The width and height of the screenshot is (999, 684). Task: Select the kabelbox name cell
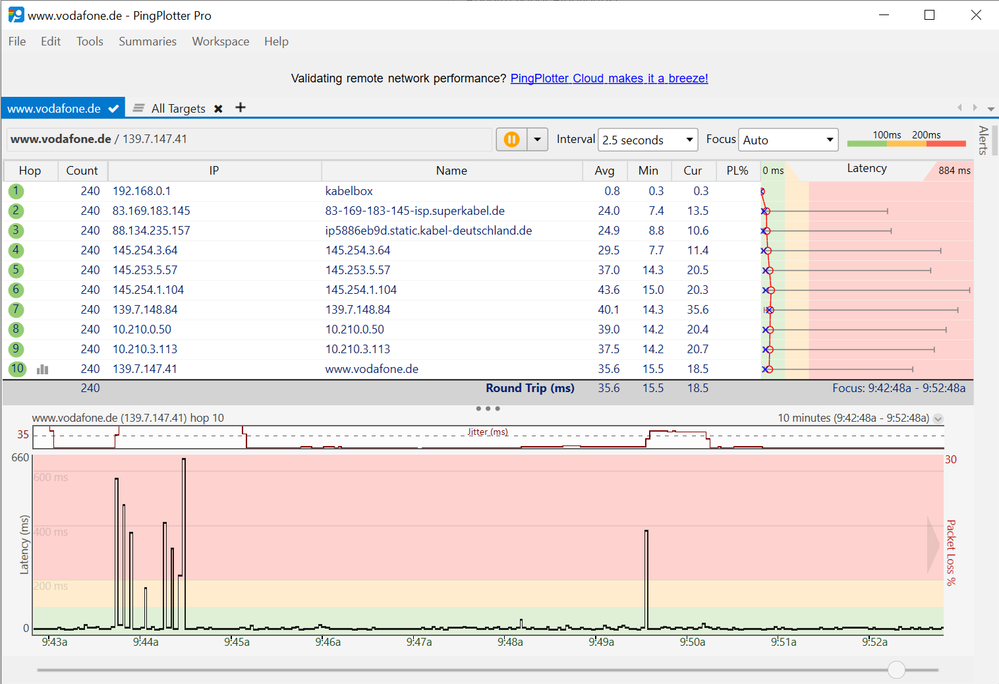[349, 191]
